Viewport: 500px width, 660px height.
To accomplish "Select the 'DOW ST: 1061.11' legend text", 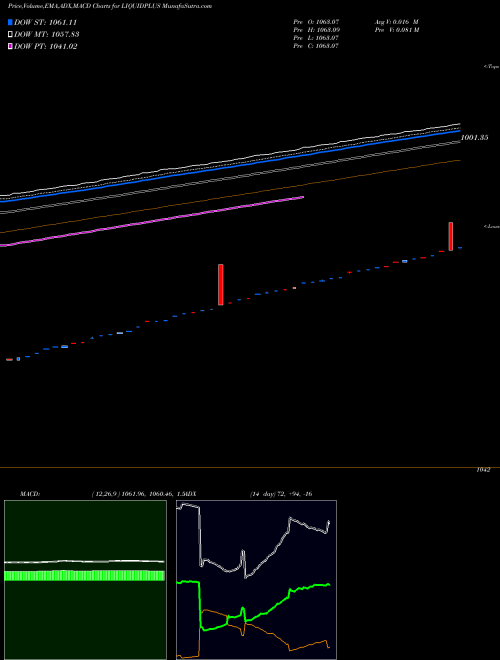I will click(45, 22).
